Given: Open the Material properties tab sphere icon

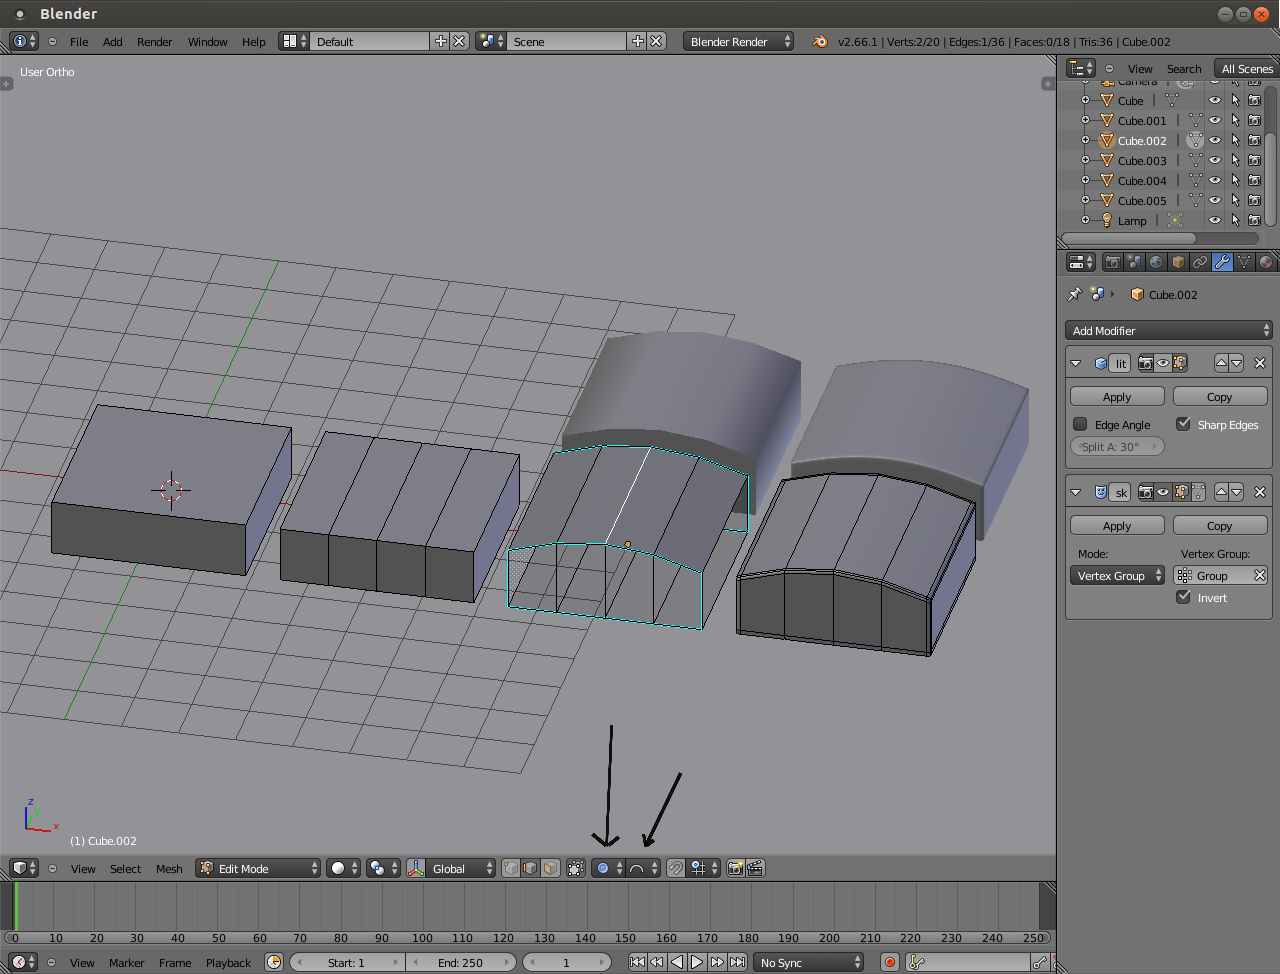Looking at the screenshot, I should [1266, 262].
